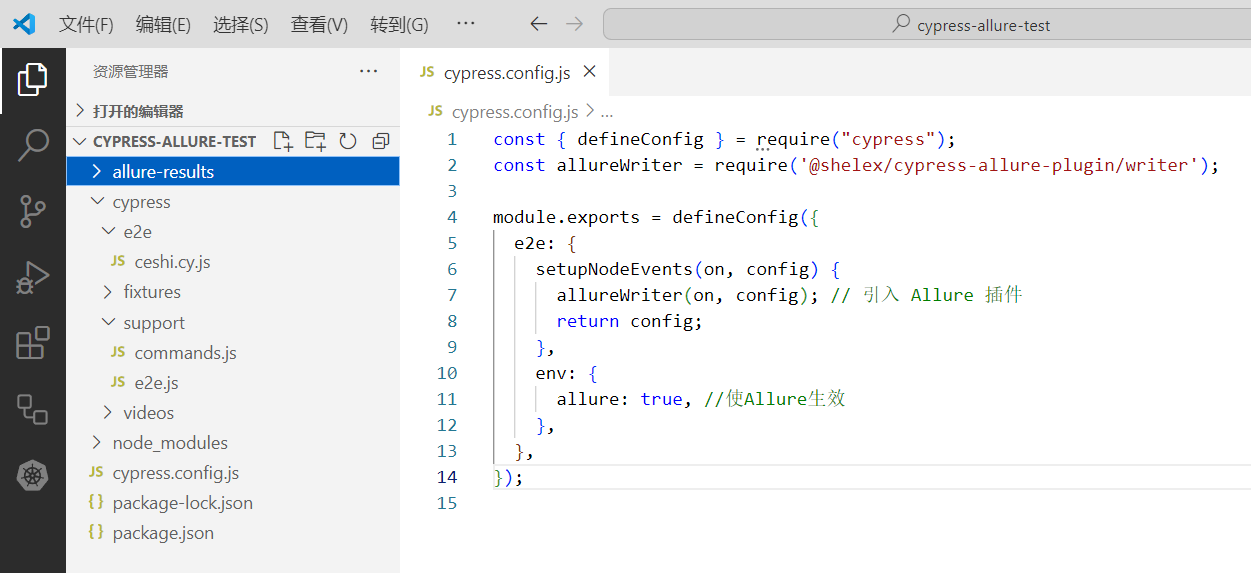The image size is (1251, 573).
Task: Click the New File icon in explorer
Action: click(283, 141)
